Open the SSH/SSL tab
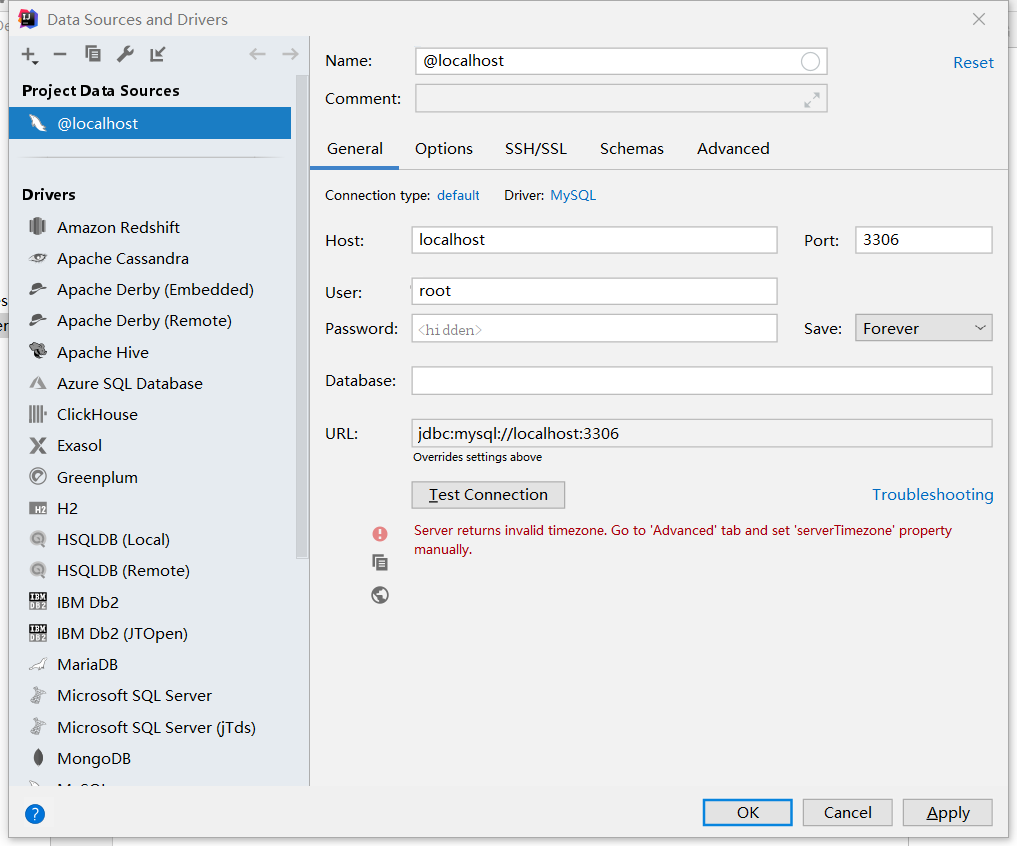The image size is (1017, 846). tap(536, 149)
